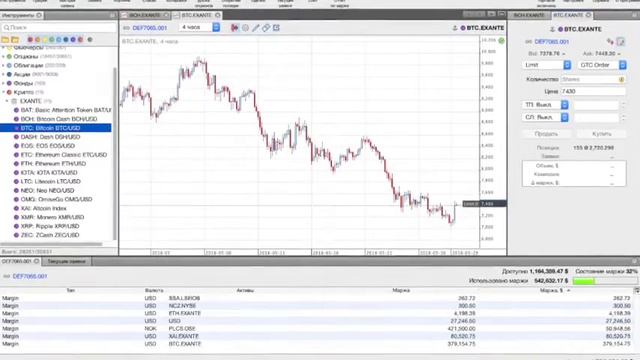Image resolution: width=640 pixels, height=360 pixels.
Task: Click the DEF7065.001 link in the bottom panel
Action: 30,276
